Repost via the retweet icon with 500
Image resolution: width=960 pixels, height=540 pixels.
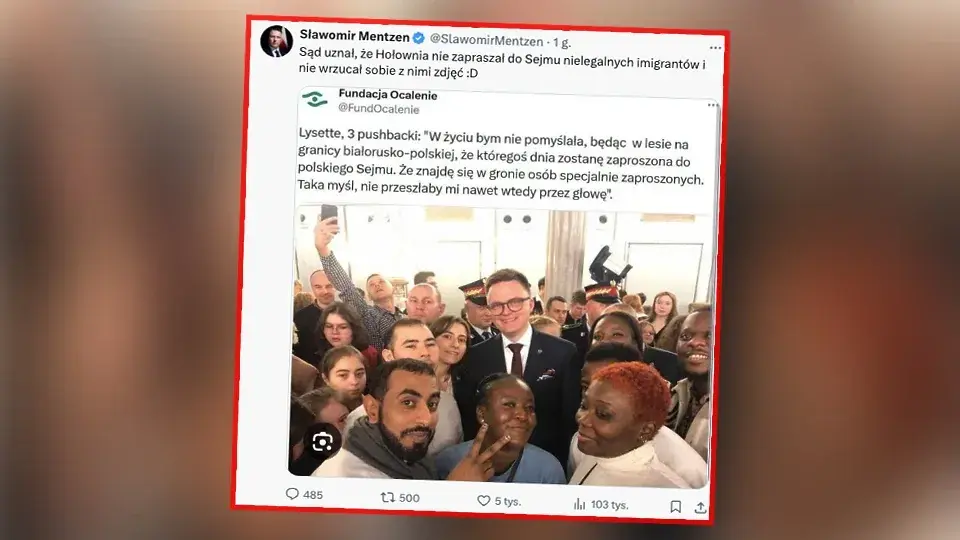point(388,497)
